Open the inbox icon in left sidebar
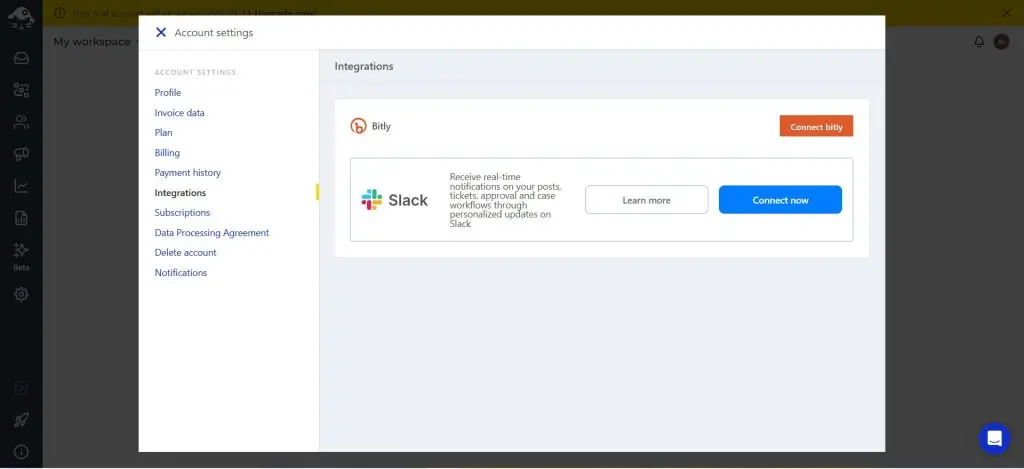The height and width of the screenshot is (469, 1024). [x=21, y=57]
